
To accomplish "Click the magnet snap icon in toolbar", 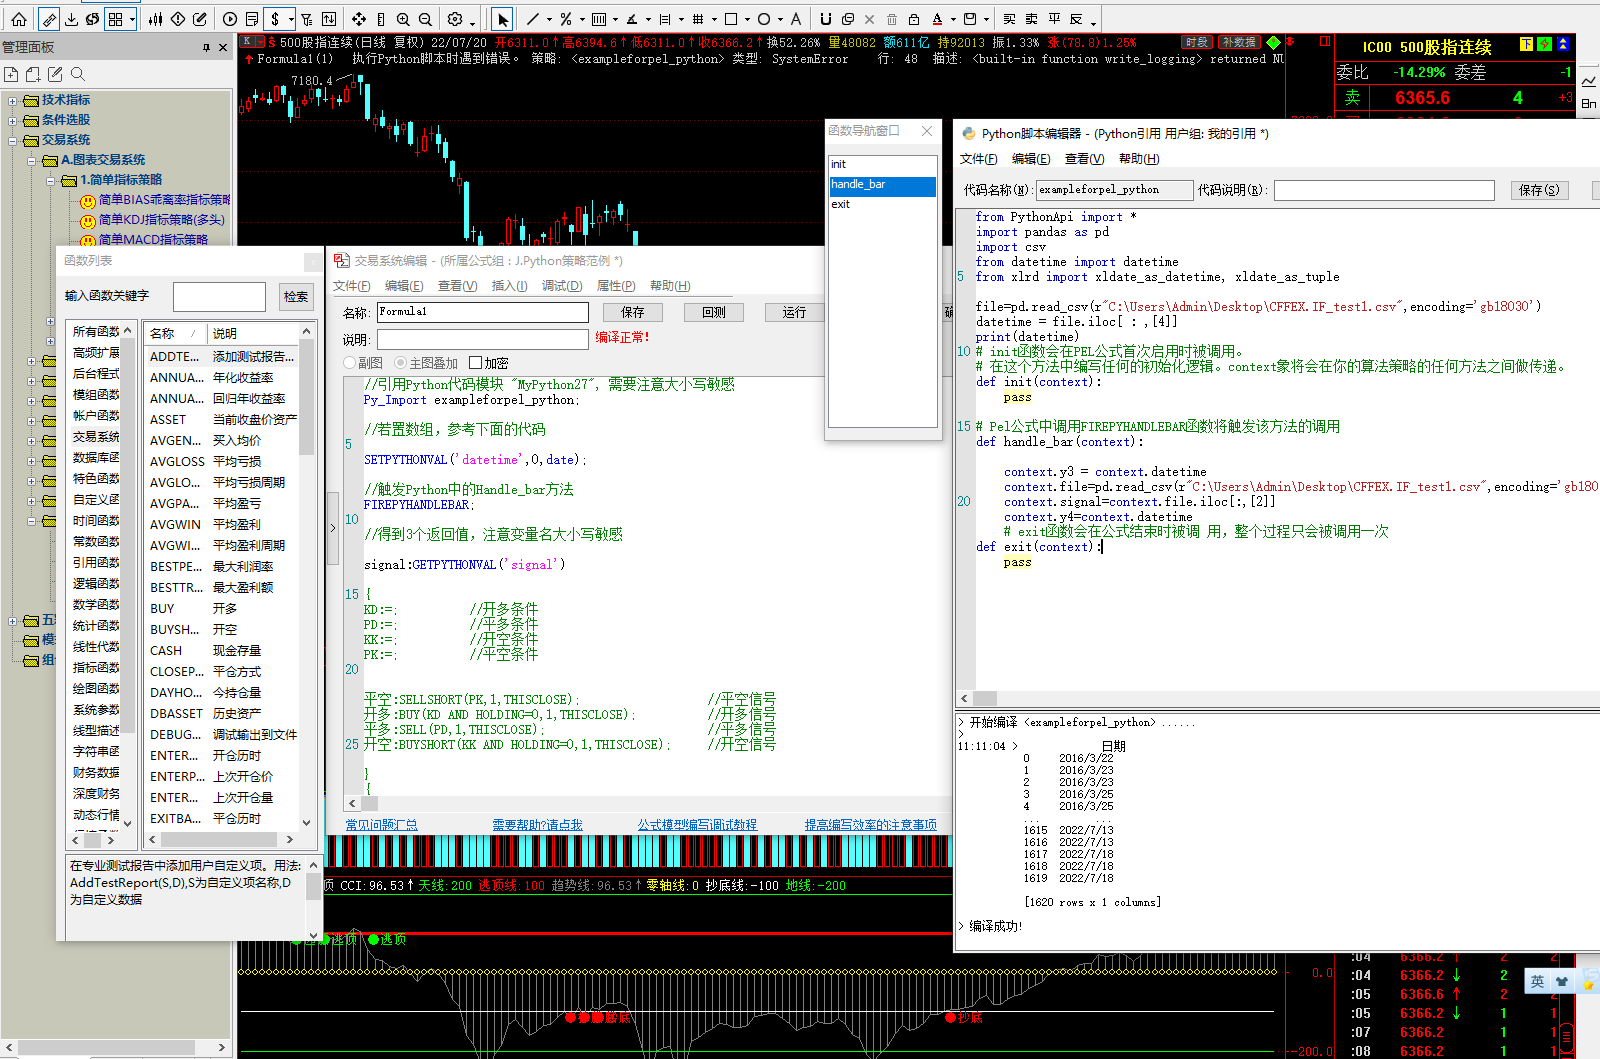I will tap(825, 19).
